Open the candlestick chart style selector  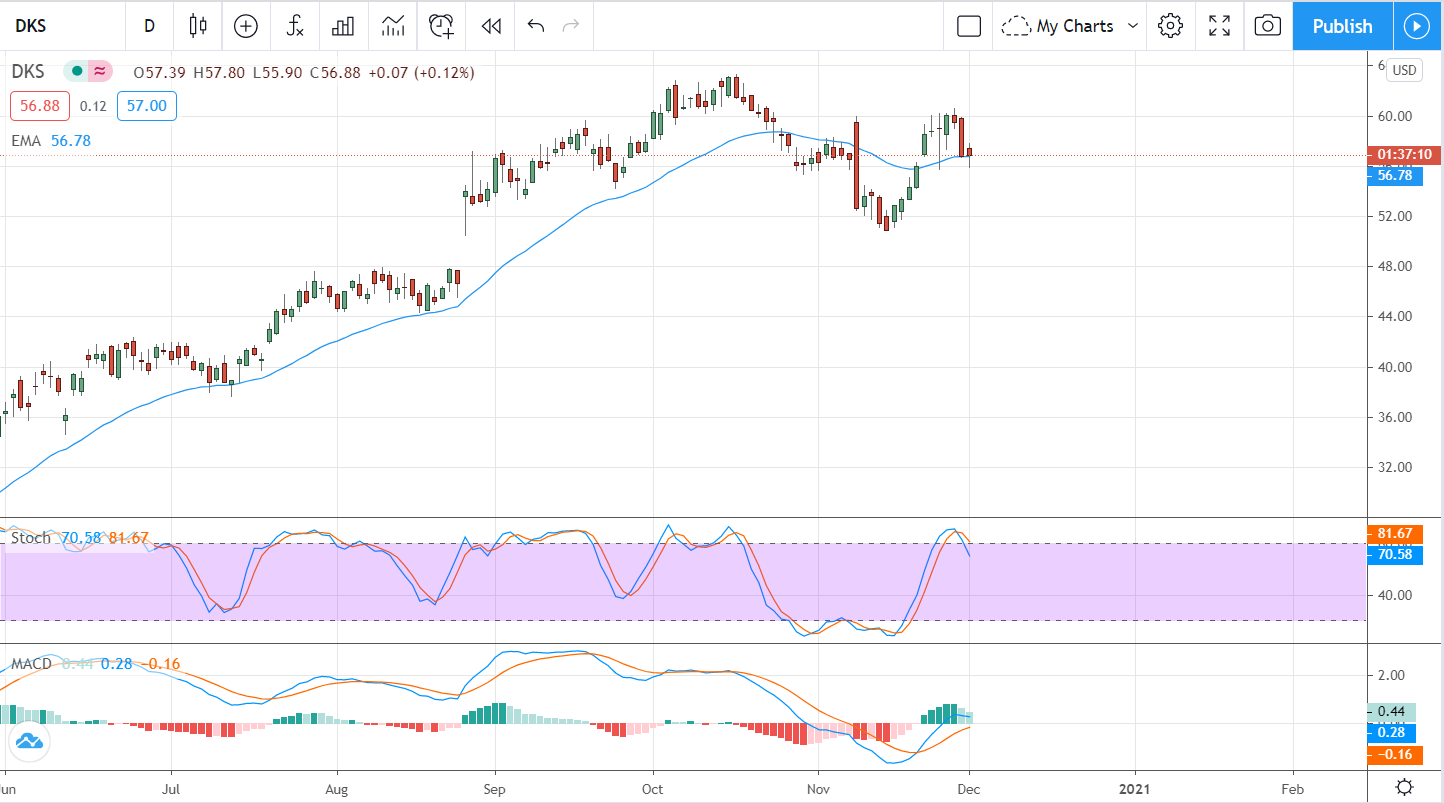point(198,26)
